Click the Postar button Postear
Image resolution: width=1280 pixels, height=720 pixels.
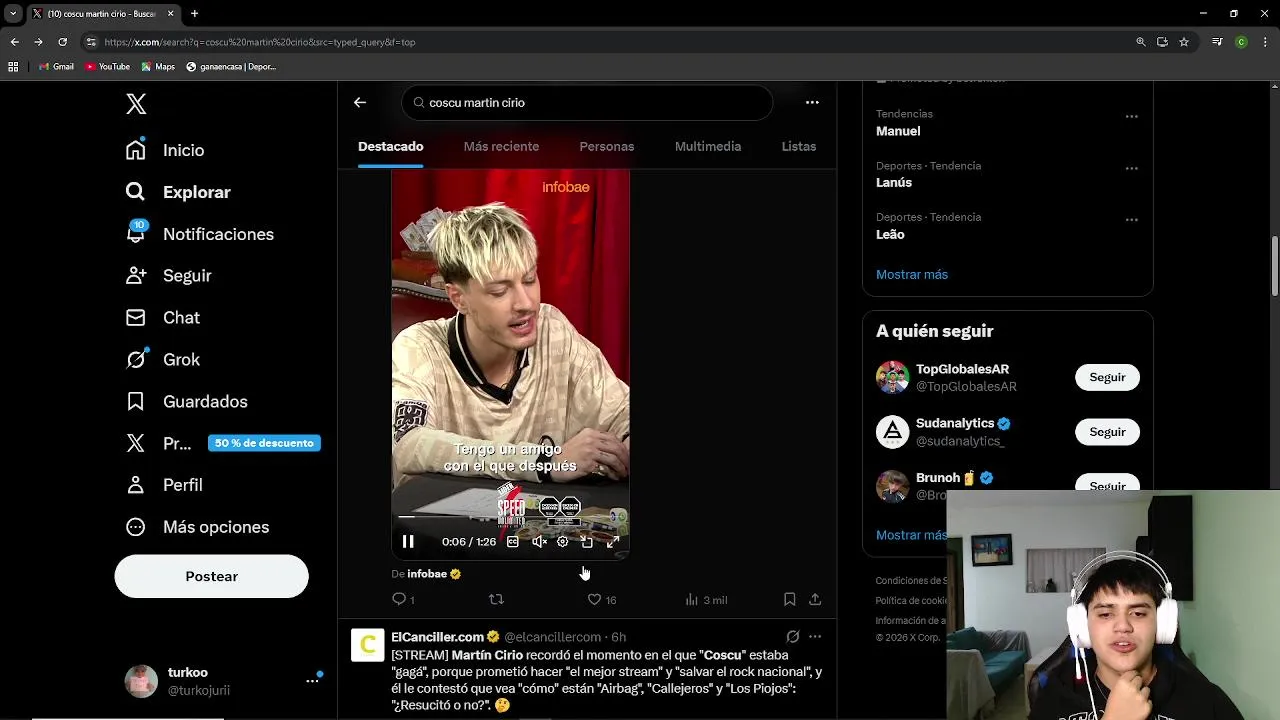[x=211, y=576]
